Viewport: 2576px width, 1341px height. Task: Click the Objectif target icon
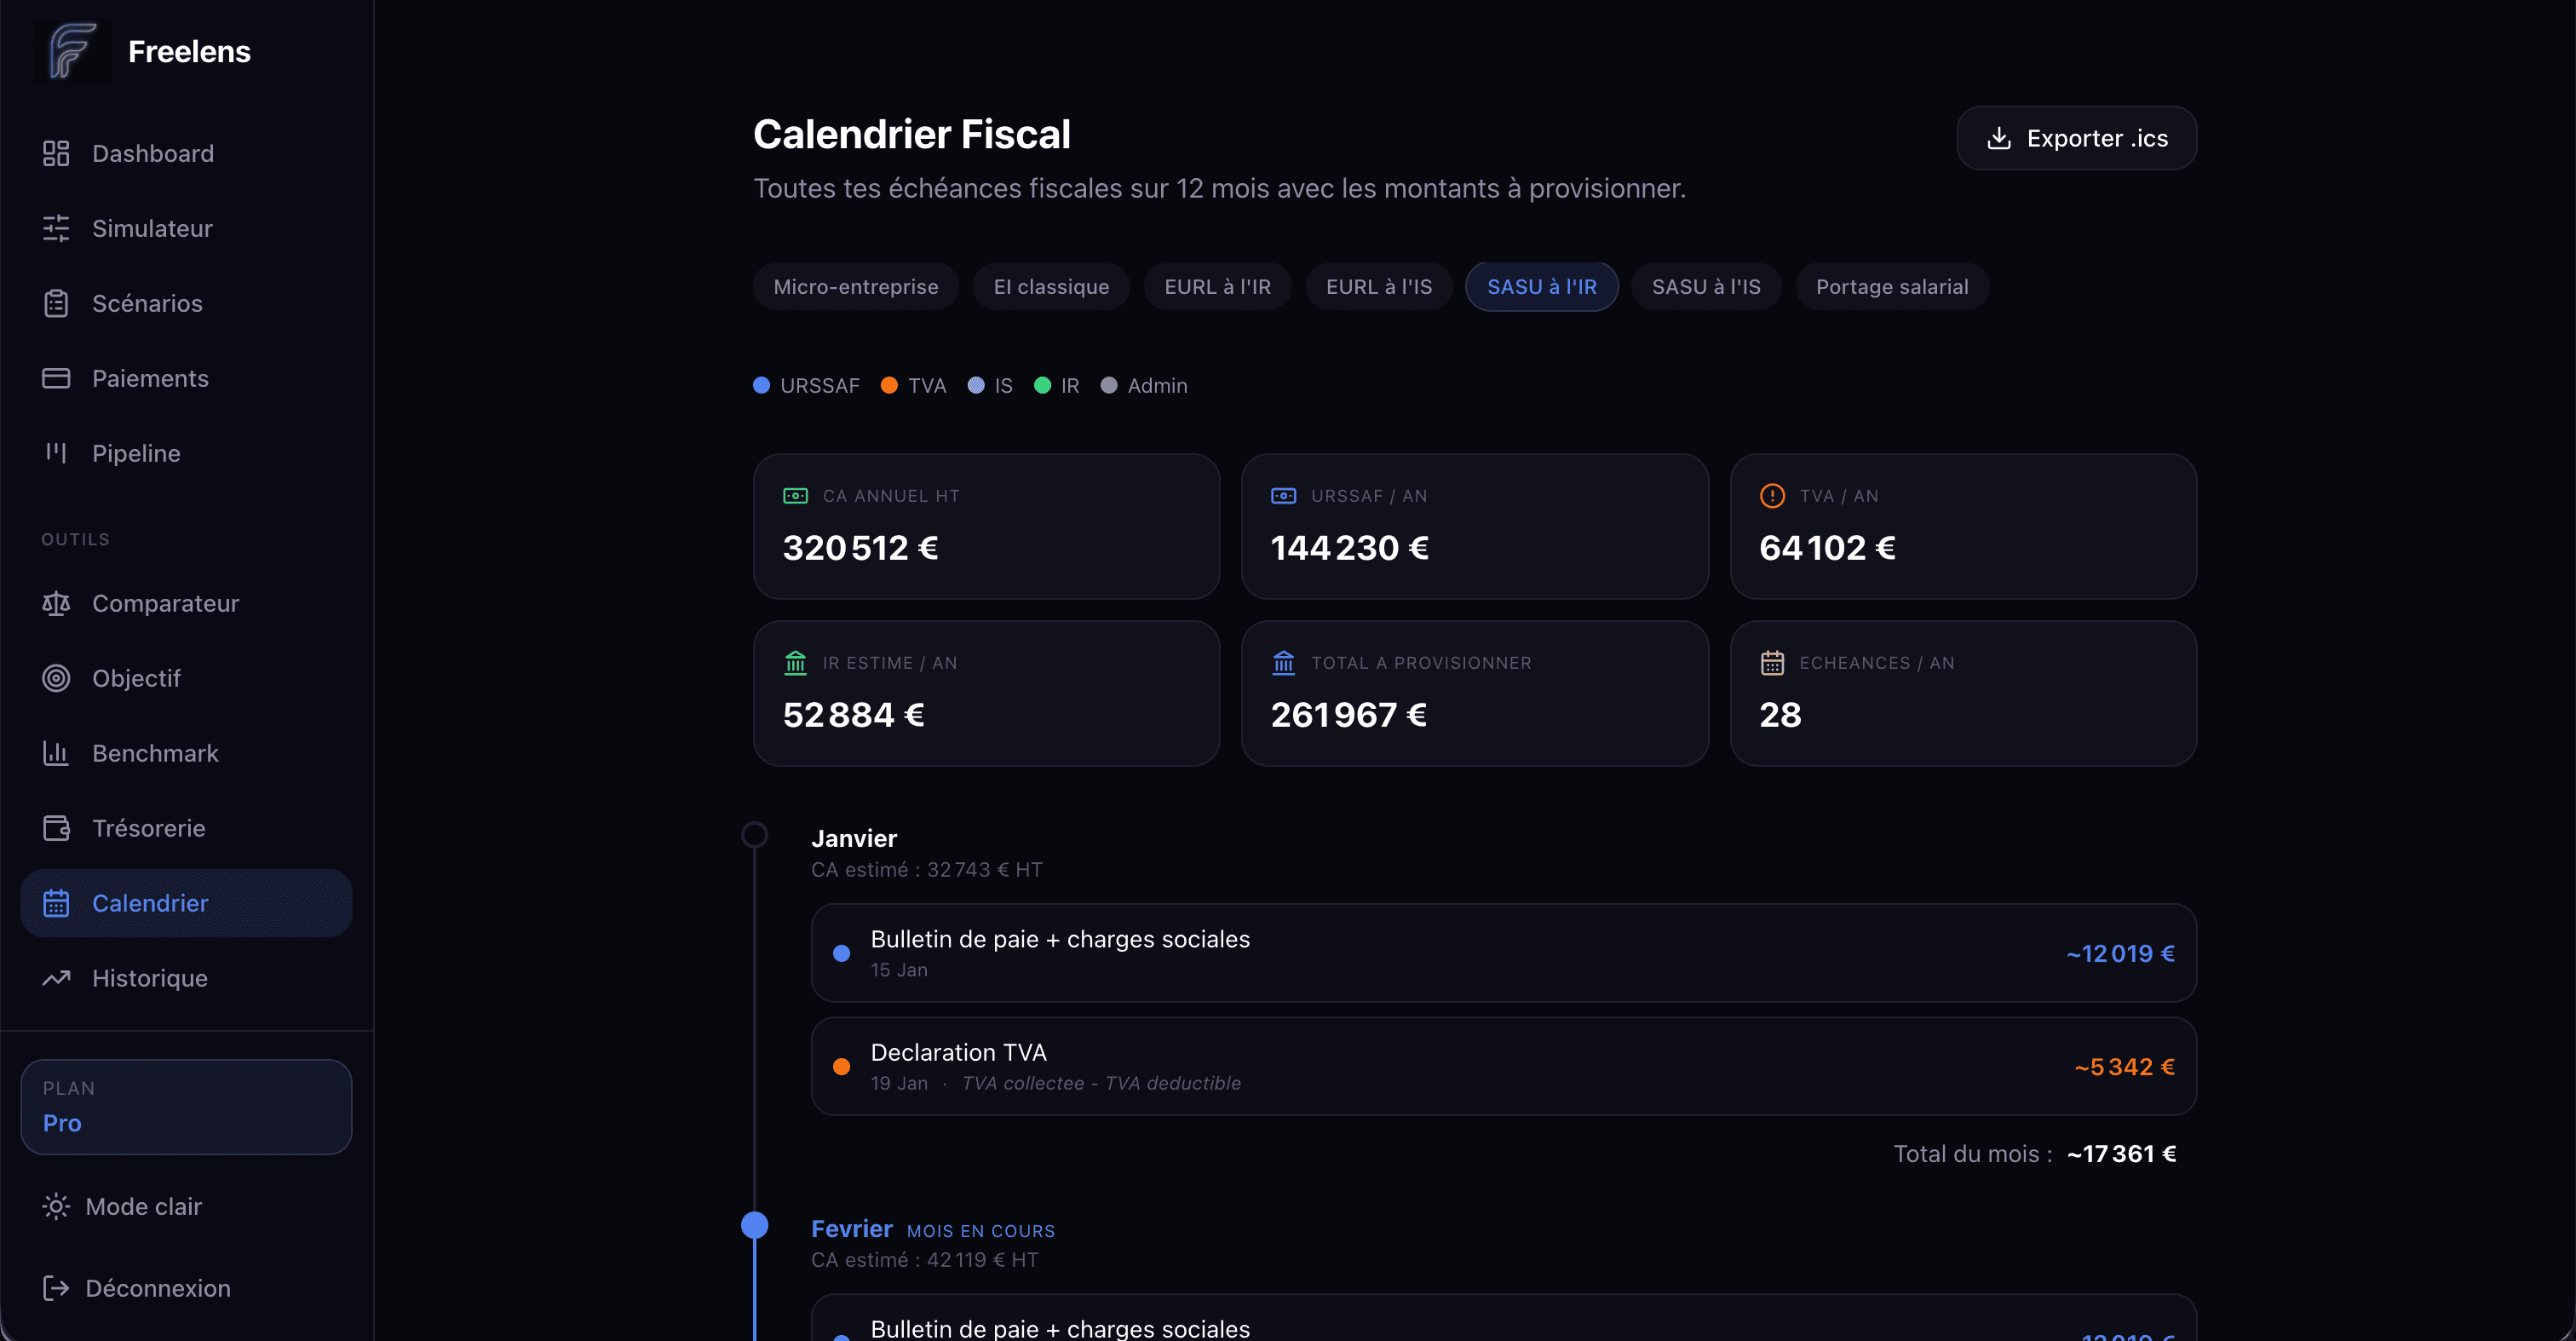[x=56, y=678]
